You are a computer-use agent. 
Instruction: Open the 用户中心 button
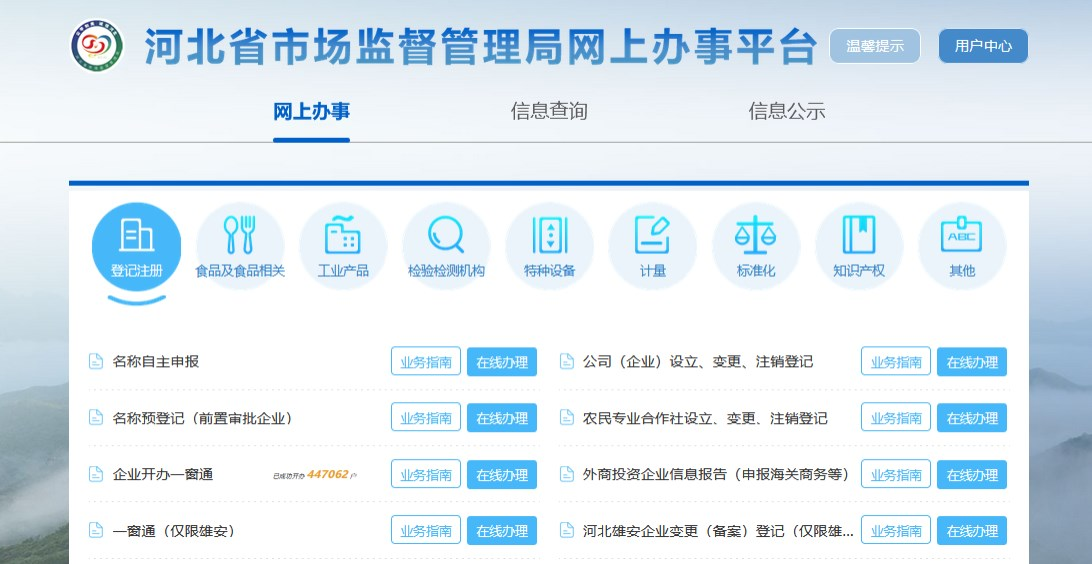point(982,46)
